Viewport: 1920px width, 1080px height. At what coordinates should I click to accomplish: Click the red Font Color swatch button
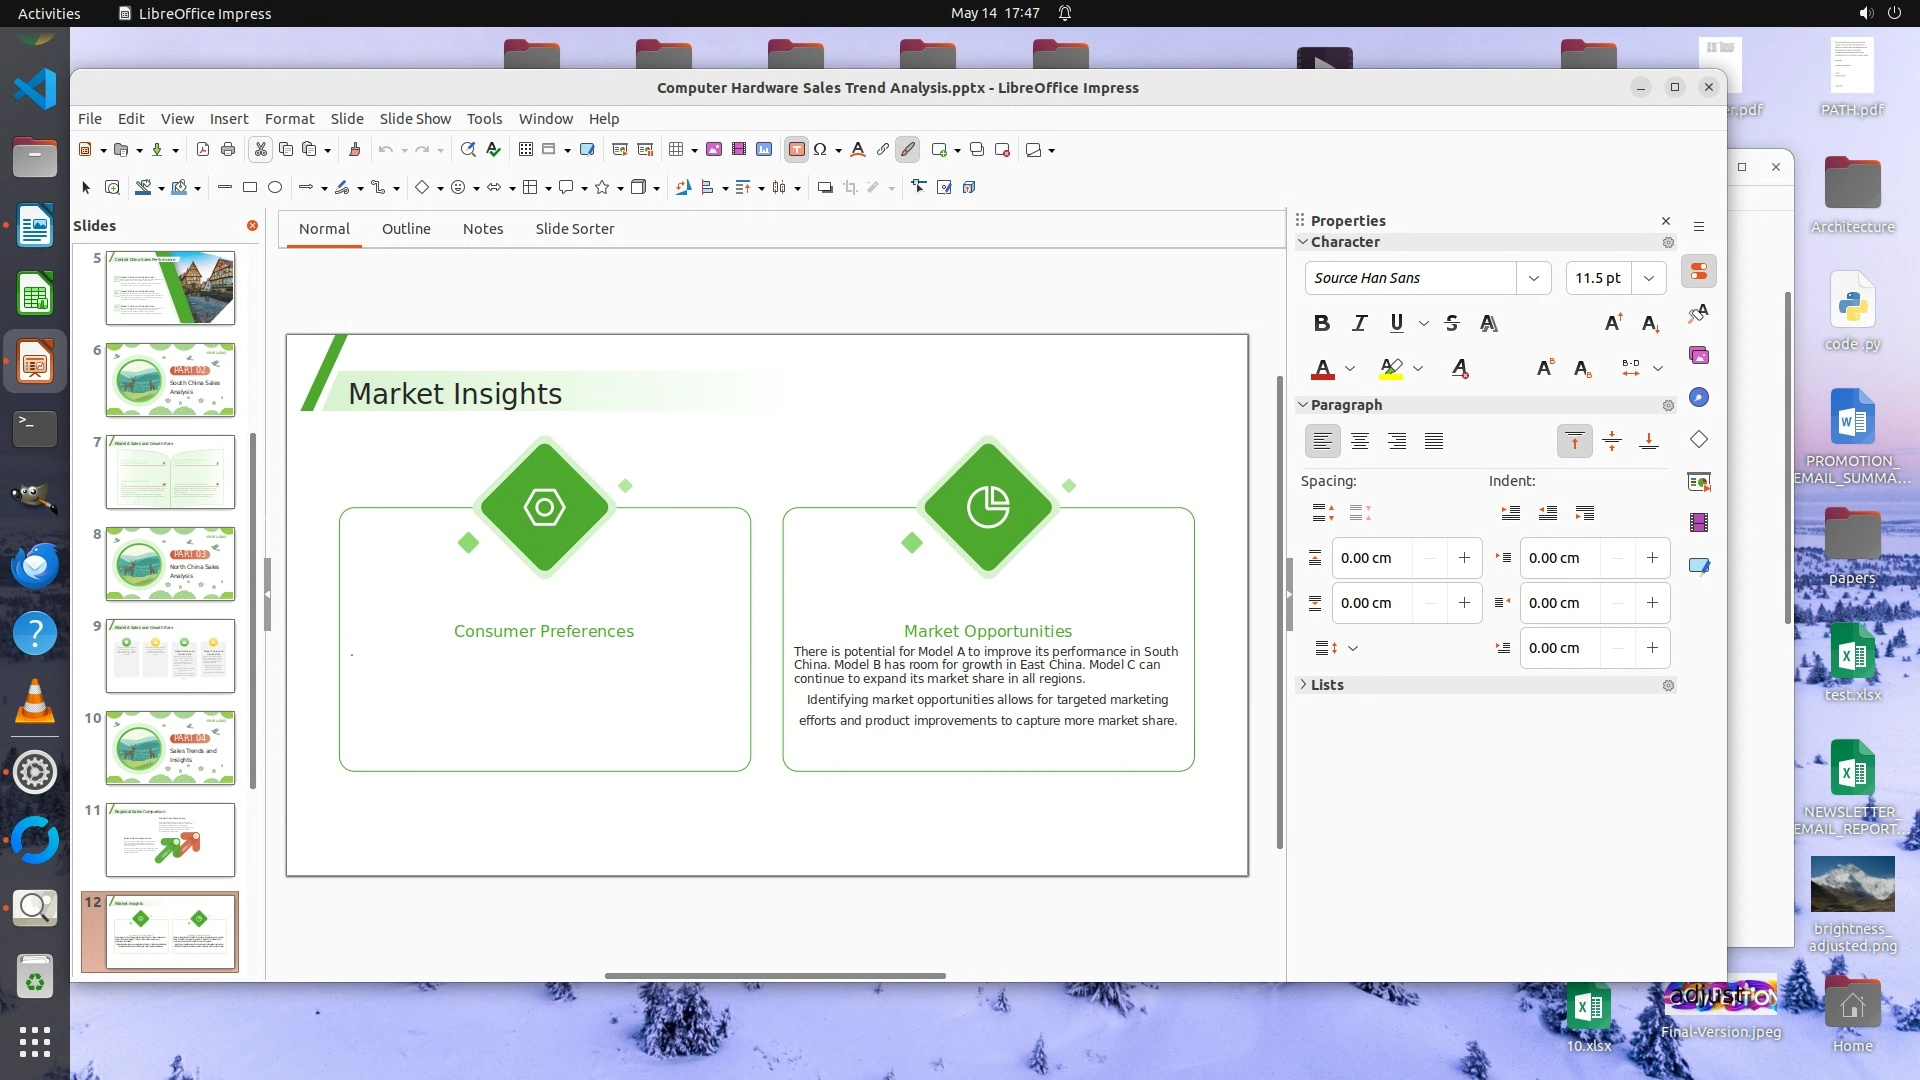(1322, 369)
